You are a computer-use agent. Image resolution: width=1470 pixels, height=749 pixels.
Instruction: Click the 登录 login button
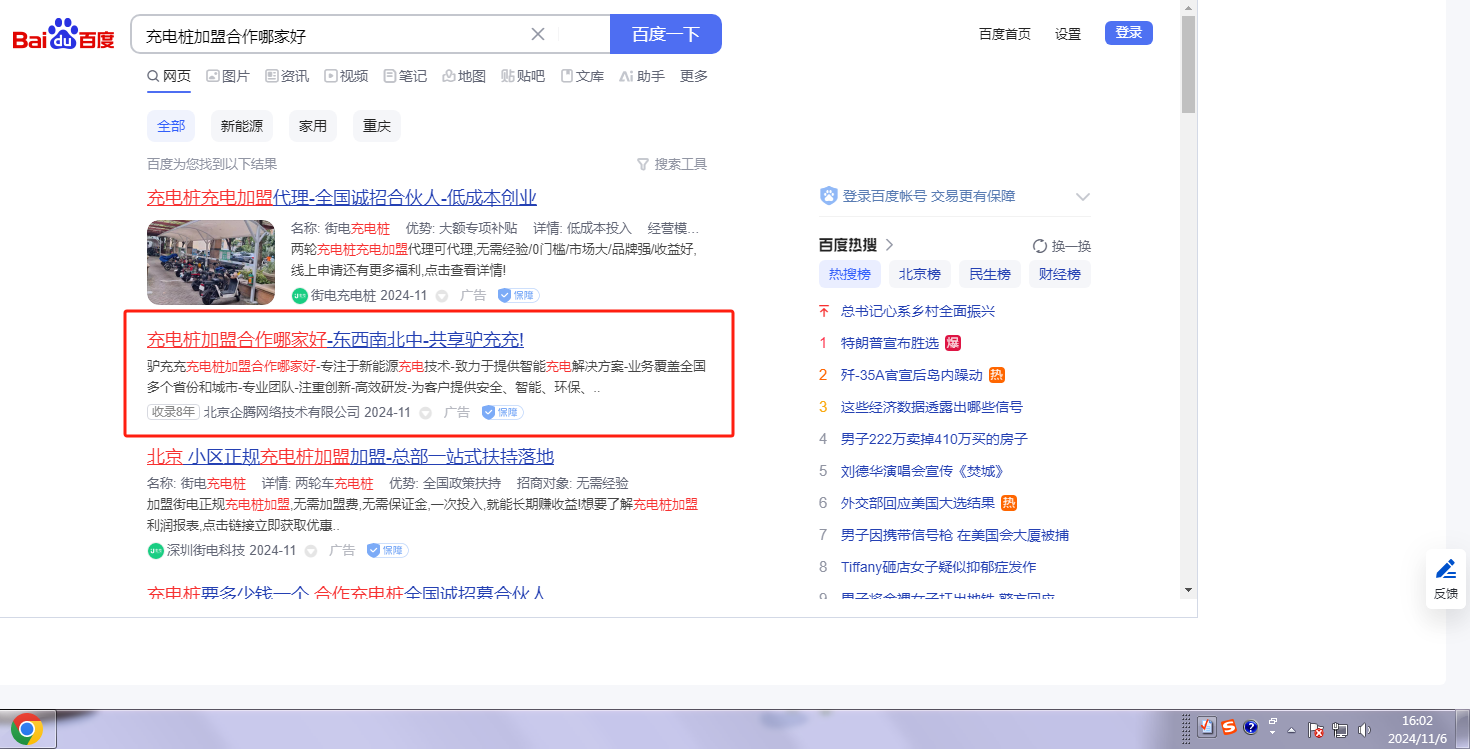[x=1128, y=33]
